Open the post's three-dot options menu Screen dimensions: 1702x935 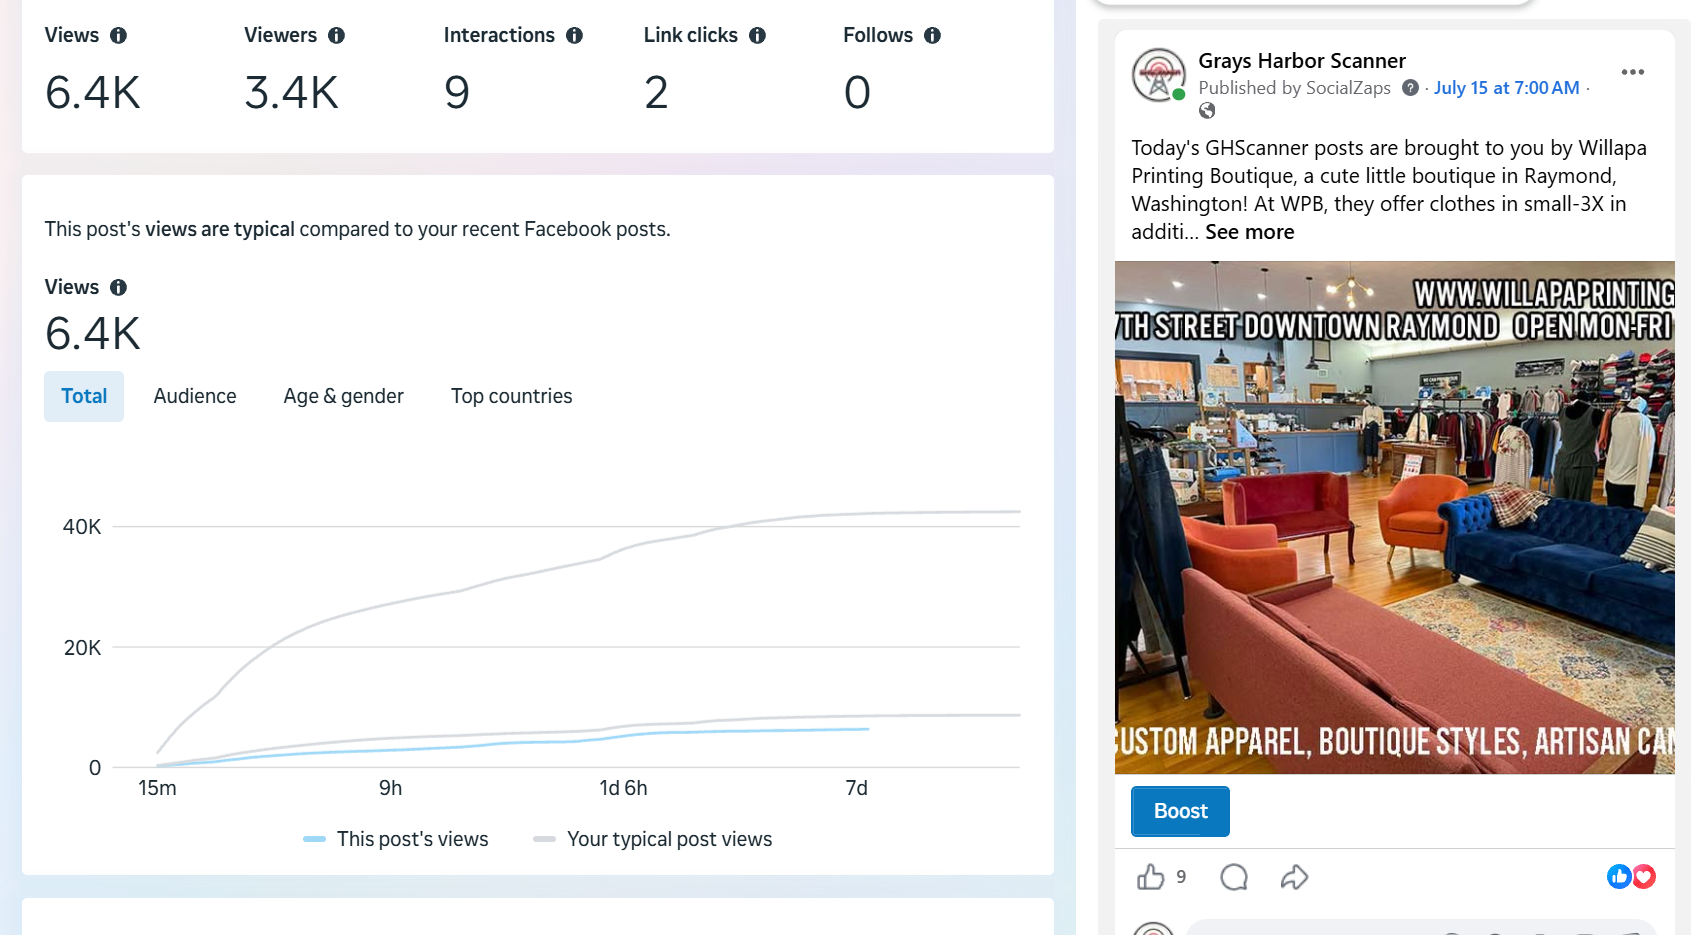(x=1633, y=72)
